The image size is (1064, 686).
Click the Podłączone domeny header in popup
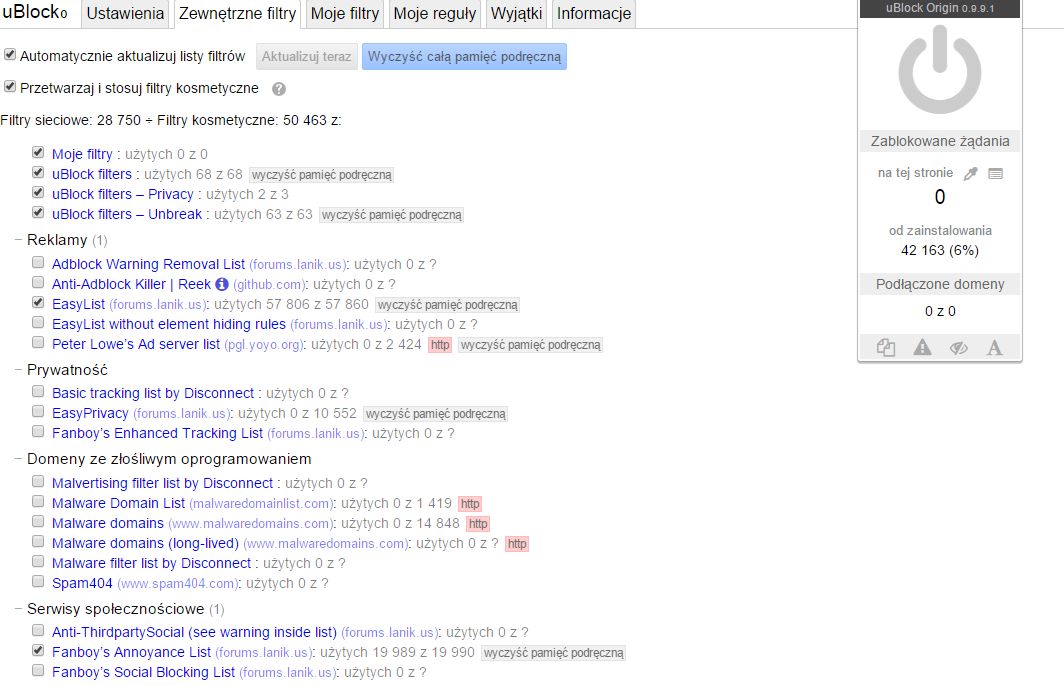point(940,284)
